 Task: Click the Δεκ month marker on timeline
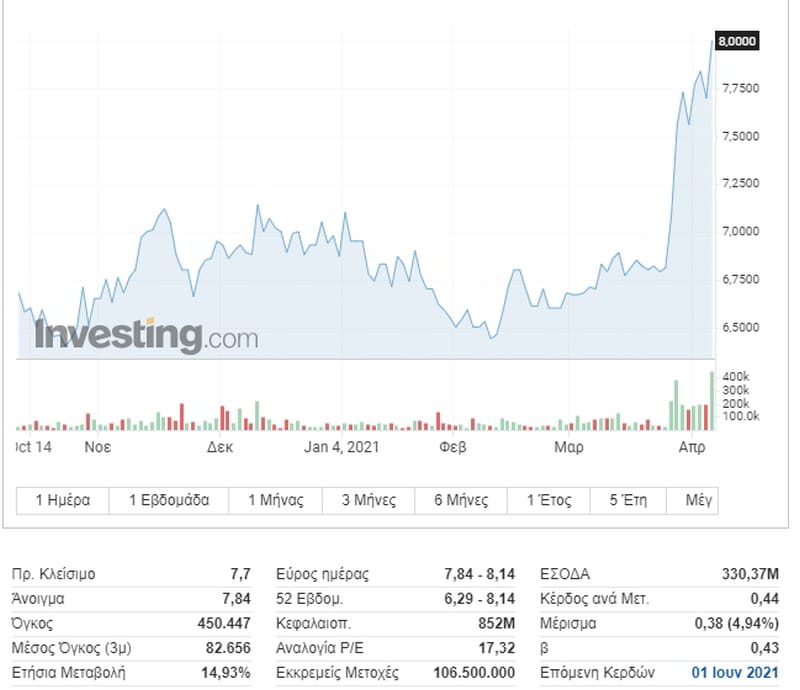tap(220, 447)
